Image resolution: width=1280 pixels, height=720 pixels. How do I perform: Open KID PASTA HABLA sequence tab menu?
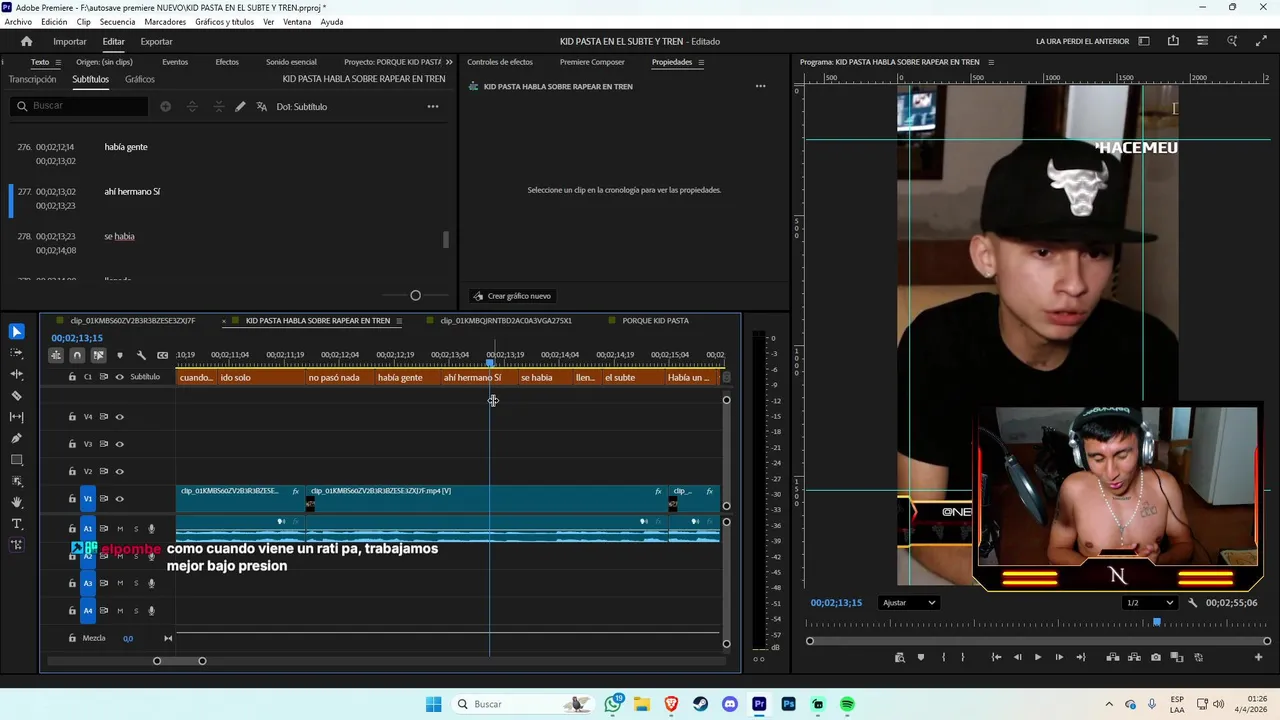click(x=399, y=321)
